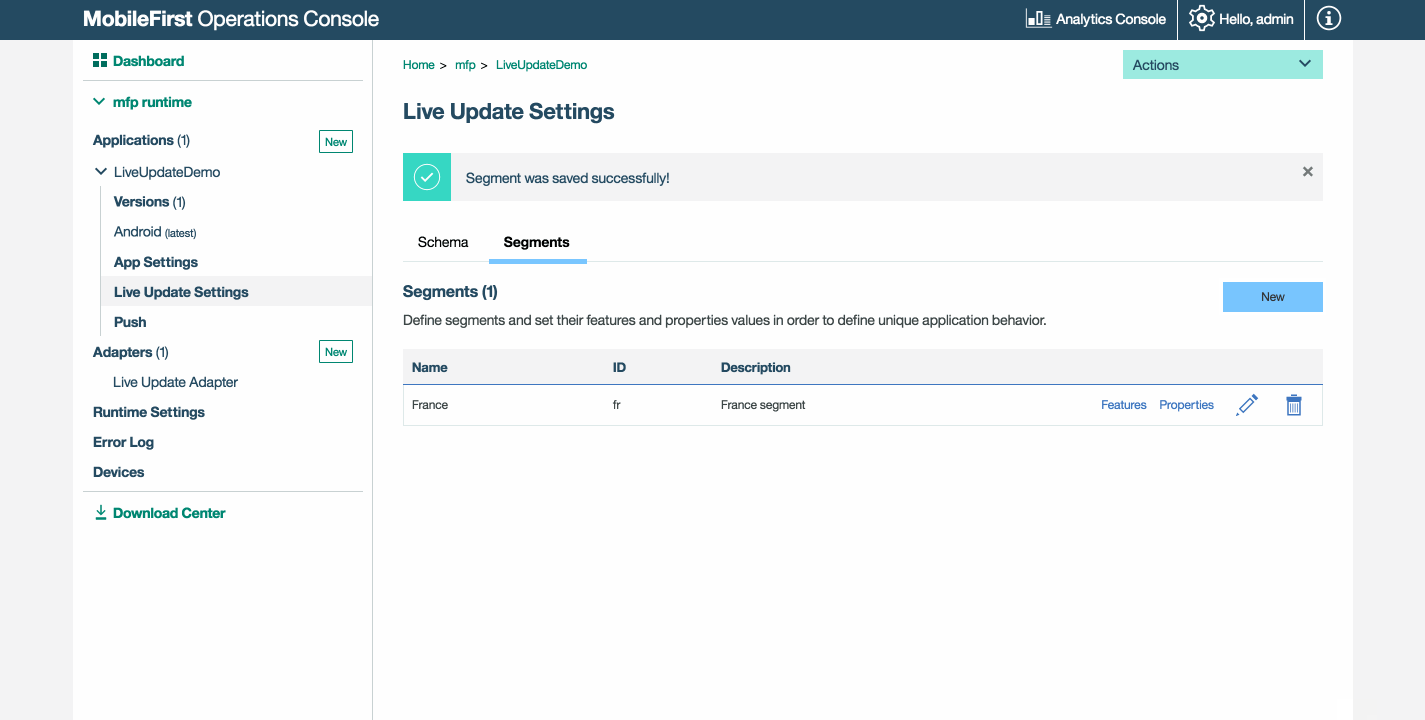Collapse the LiveUpdateDemo tree node
Viewport: 1425px width, 720px height.
[x=101, y=172]
